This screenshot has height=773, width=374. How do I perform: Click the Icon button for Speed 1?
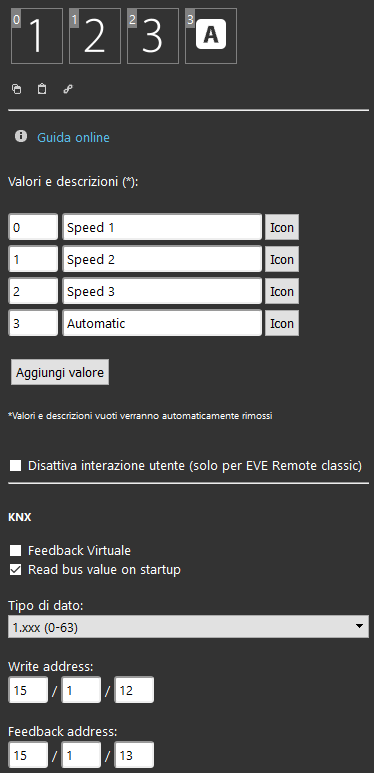pos(282,227)
